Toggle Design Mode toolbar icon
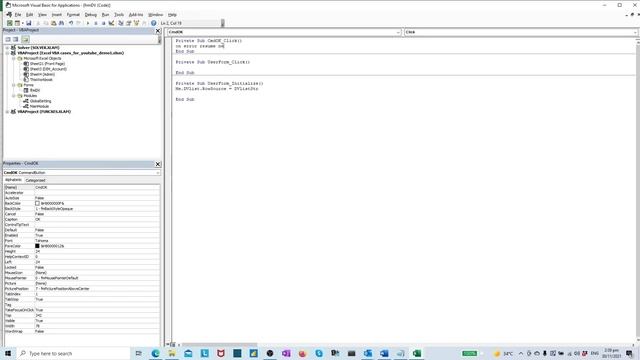Image resolution: width=640 pixels, height=360 pixels. (111, 23)
